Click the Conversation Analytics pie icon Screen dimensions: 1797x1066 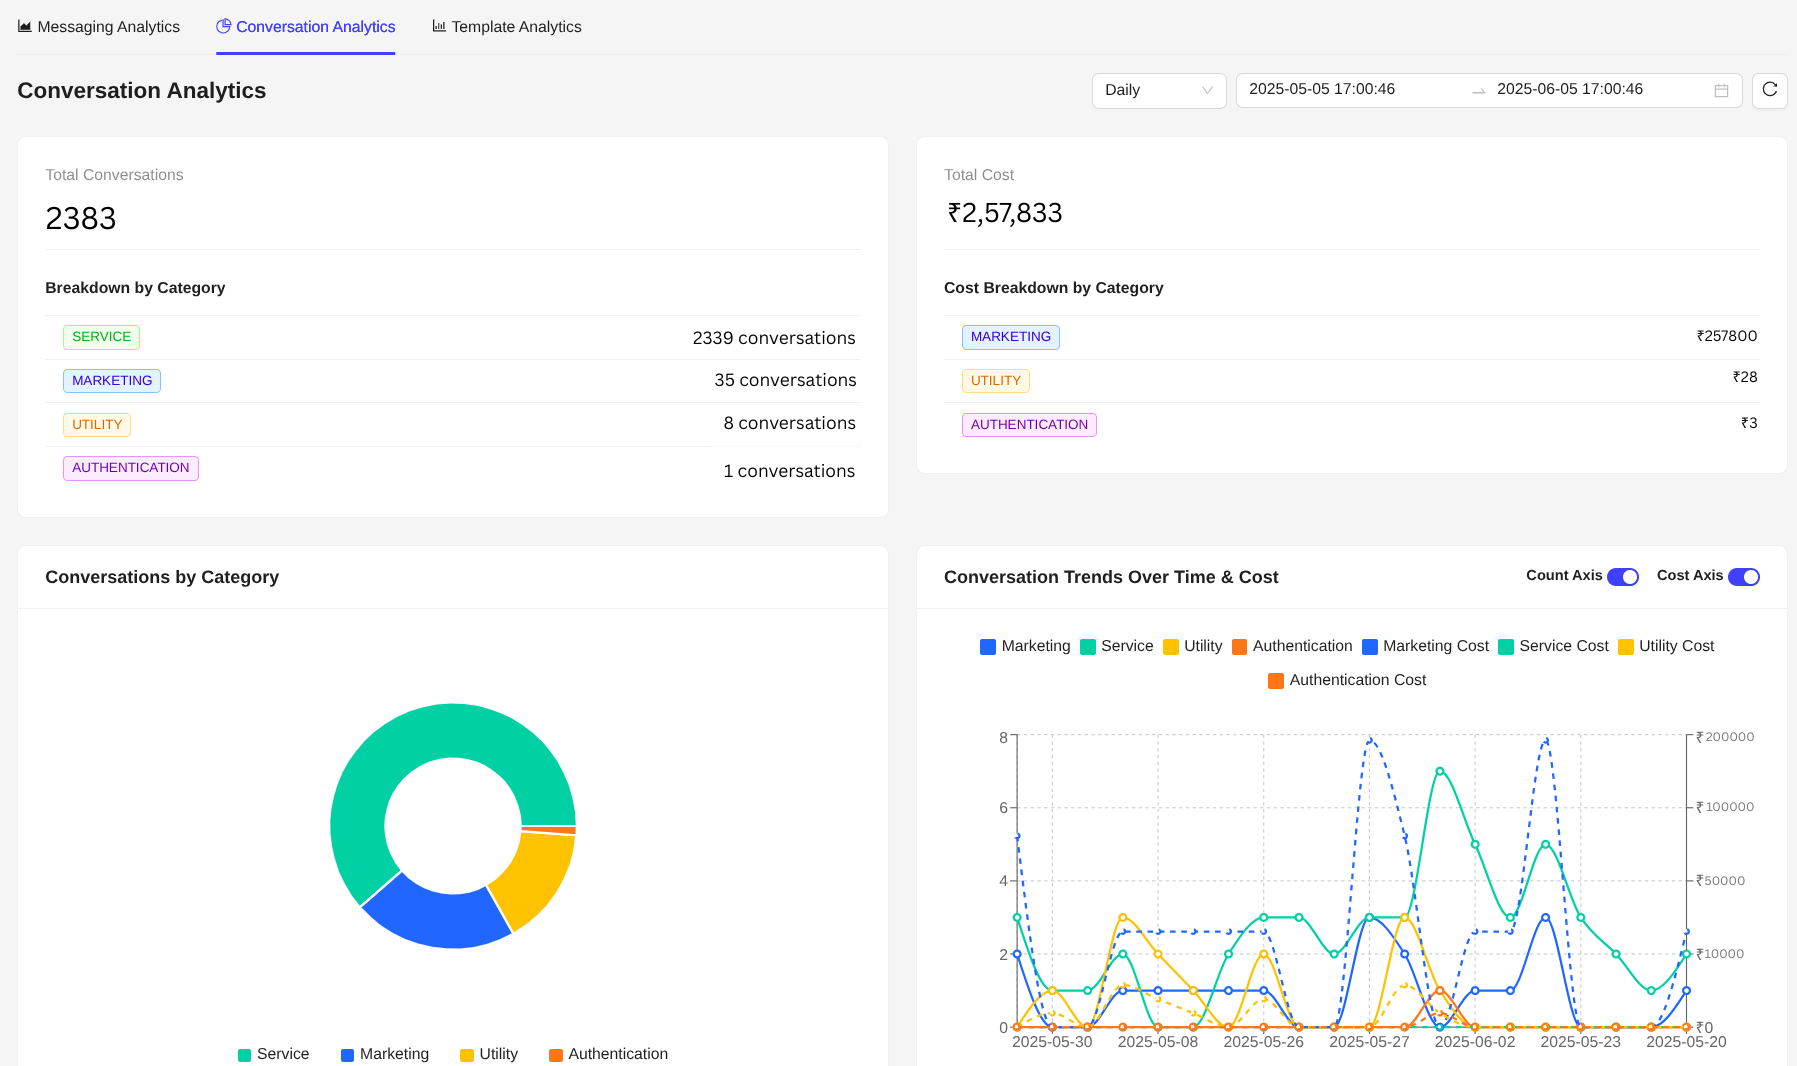pos(224,26)
